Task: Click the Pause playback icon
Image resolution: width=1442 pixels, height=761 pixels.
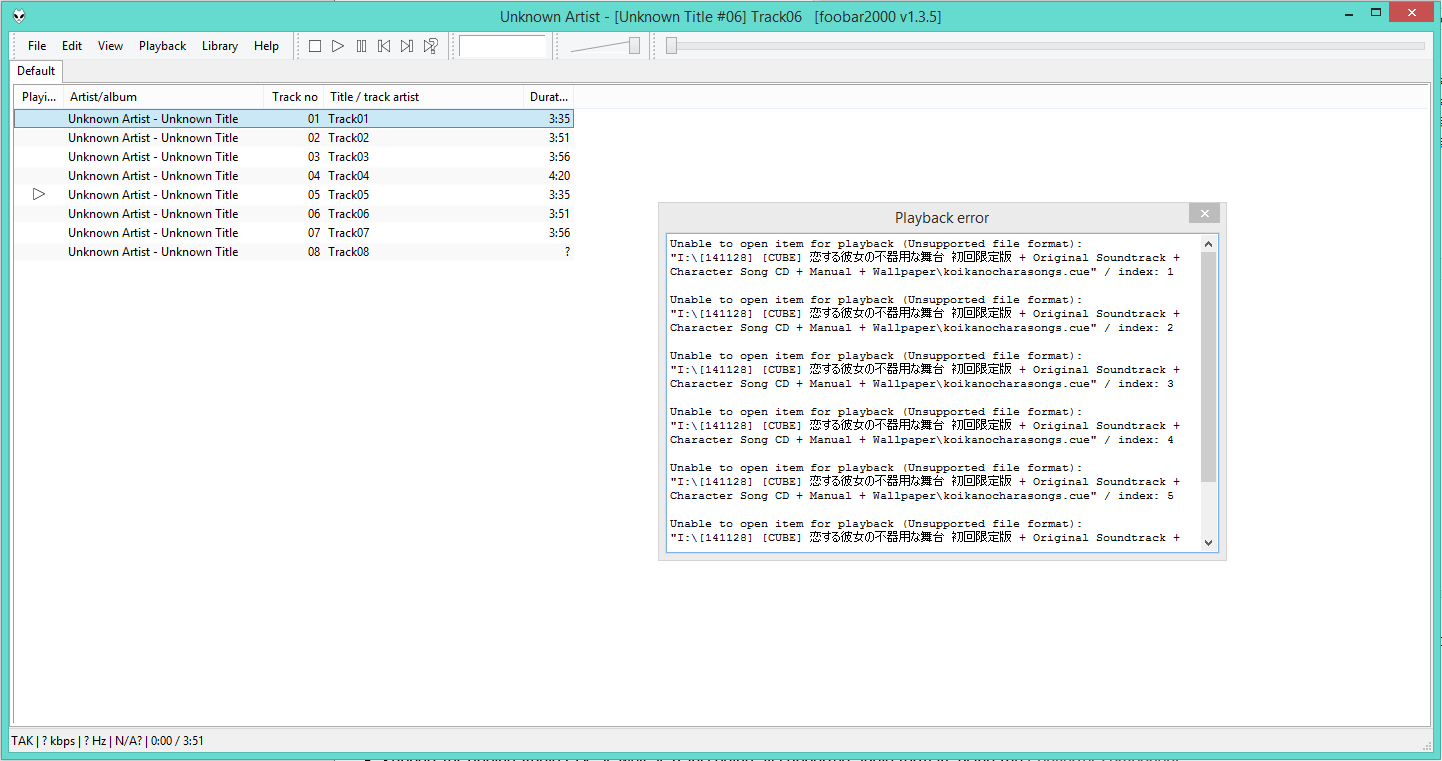Action: pos(361,46)
